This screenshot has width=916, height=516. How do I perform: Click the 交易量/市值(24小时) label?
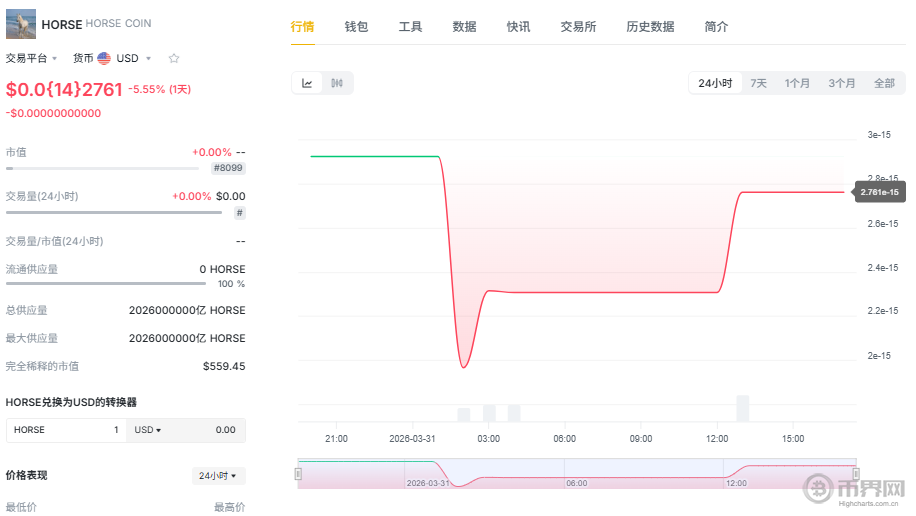pos(54,242)
